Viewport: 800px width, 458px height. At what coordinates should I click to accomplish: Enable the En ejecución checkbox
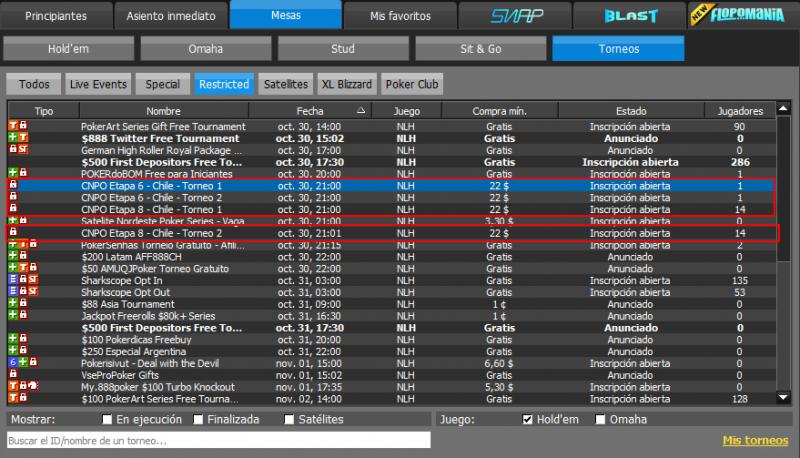point(105,420)
